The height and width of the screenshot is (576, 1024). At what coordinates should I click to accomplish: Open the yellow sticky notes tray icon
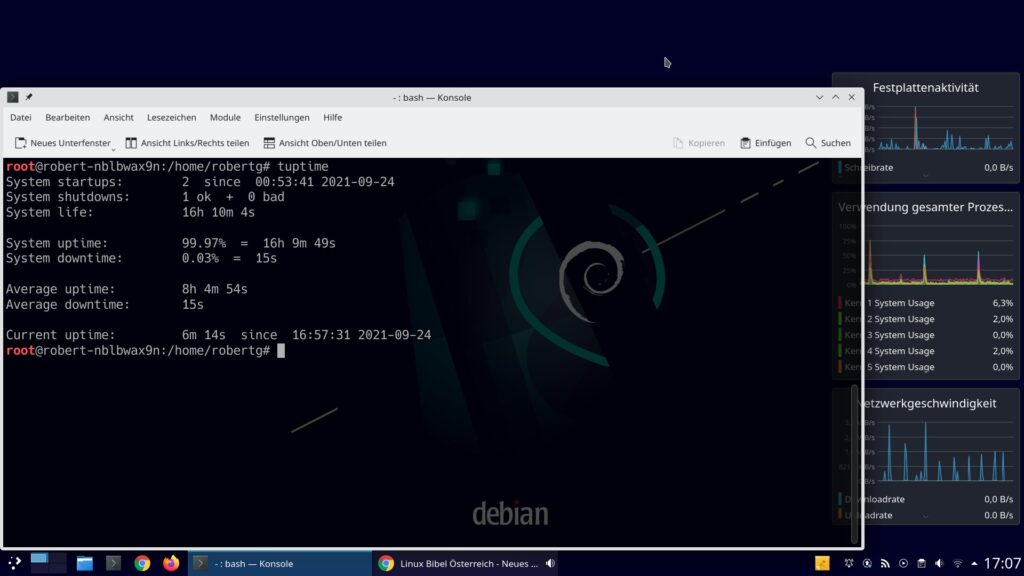[x=822, y=563]
